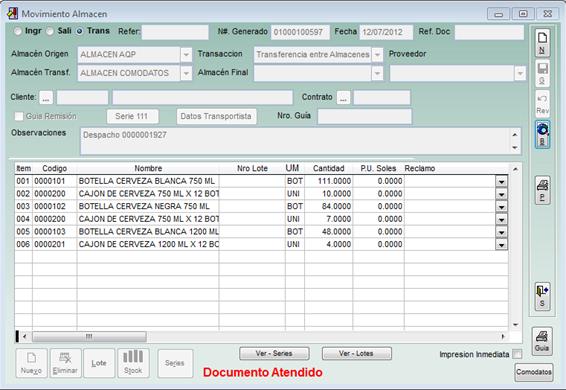Open Reclamo dropdown for item 002
This screenshot has width=566, height=390.
point(501,194)
